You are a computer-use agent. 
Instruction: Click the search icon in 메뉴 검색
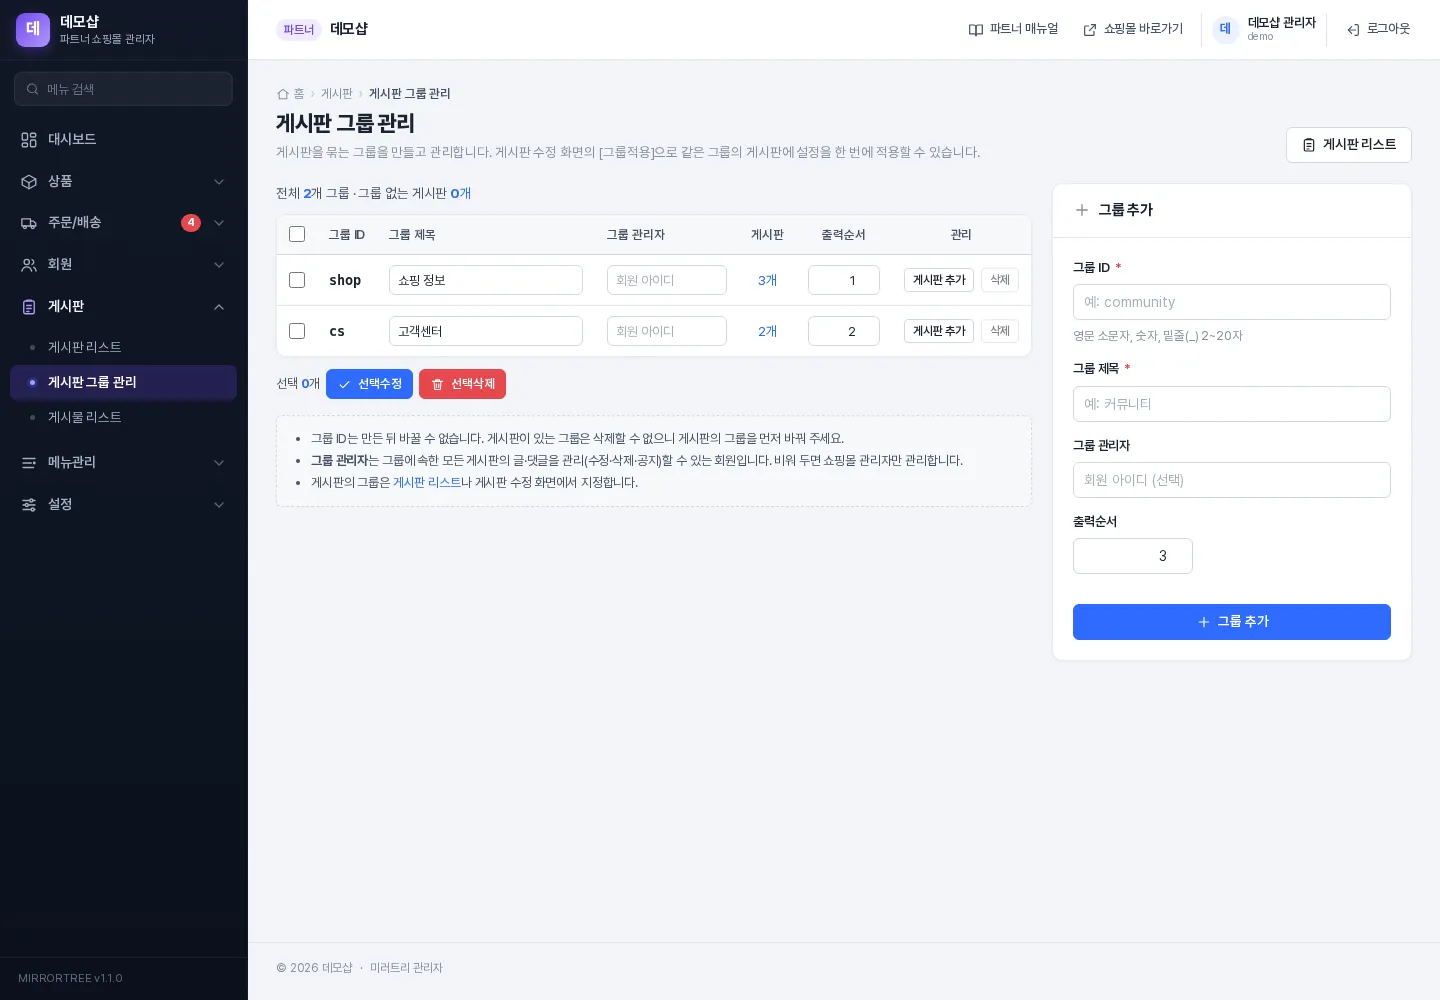pyautogui.click(x=33, y=89)
